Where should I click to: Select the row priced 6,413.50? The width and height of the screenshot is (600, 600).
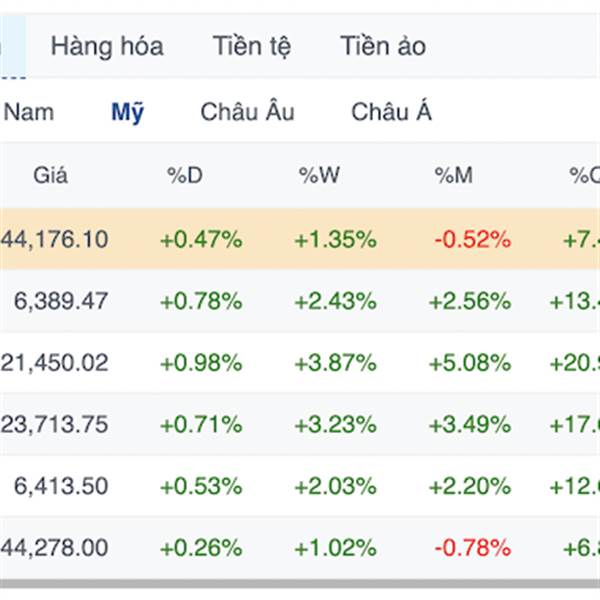click(x=61, y=486)
